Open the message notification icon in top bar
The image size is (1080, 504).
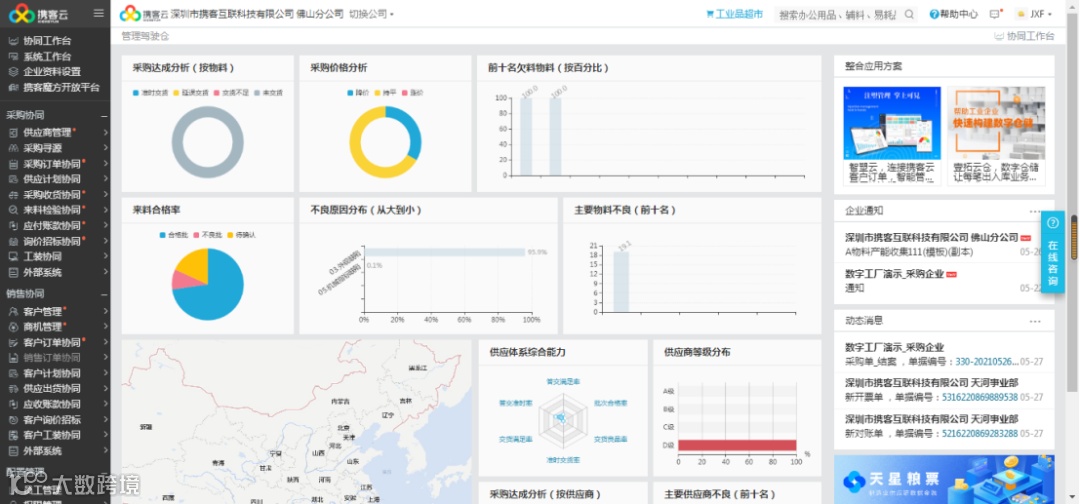pyautogui.click(x=995, y=14)
